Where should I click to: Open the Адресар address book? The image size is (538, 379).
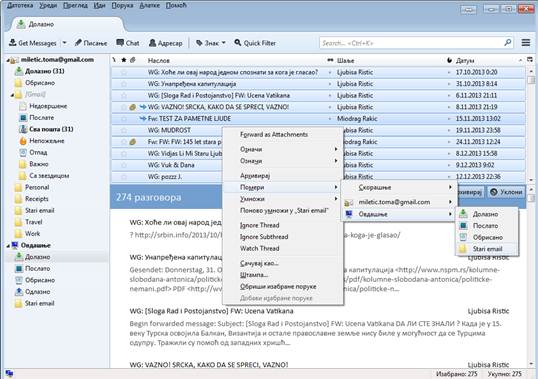165,43
